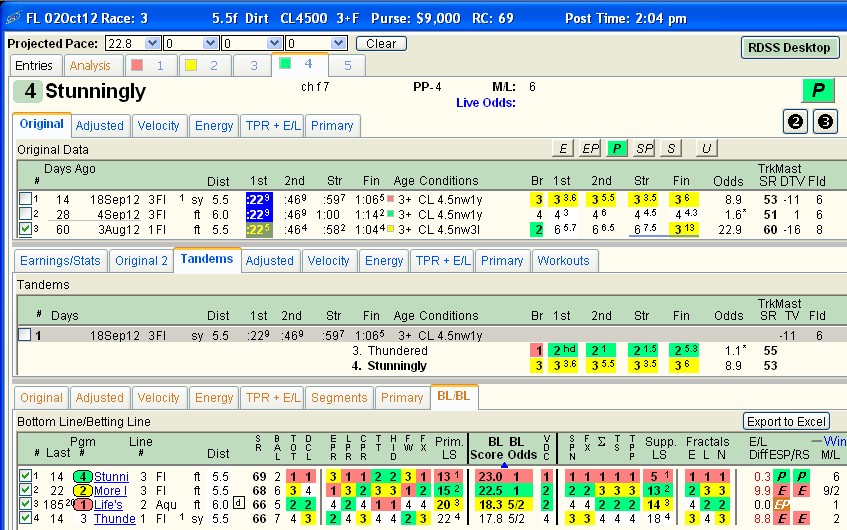Open the third Projected Pace dropdown

(x=275, y=43)
